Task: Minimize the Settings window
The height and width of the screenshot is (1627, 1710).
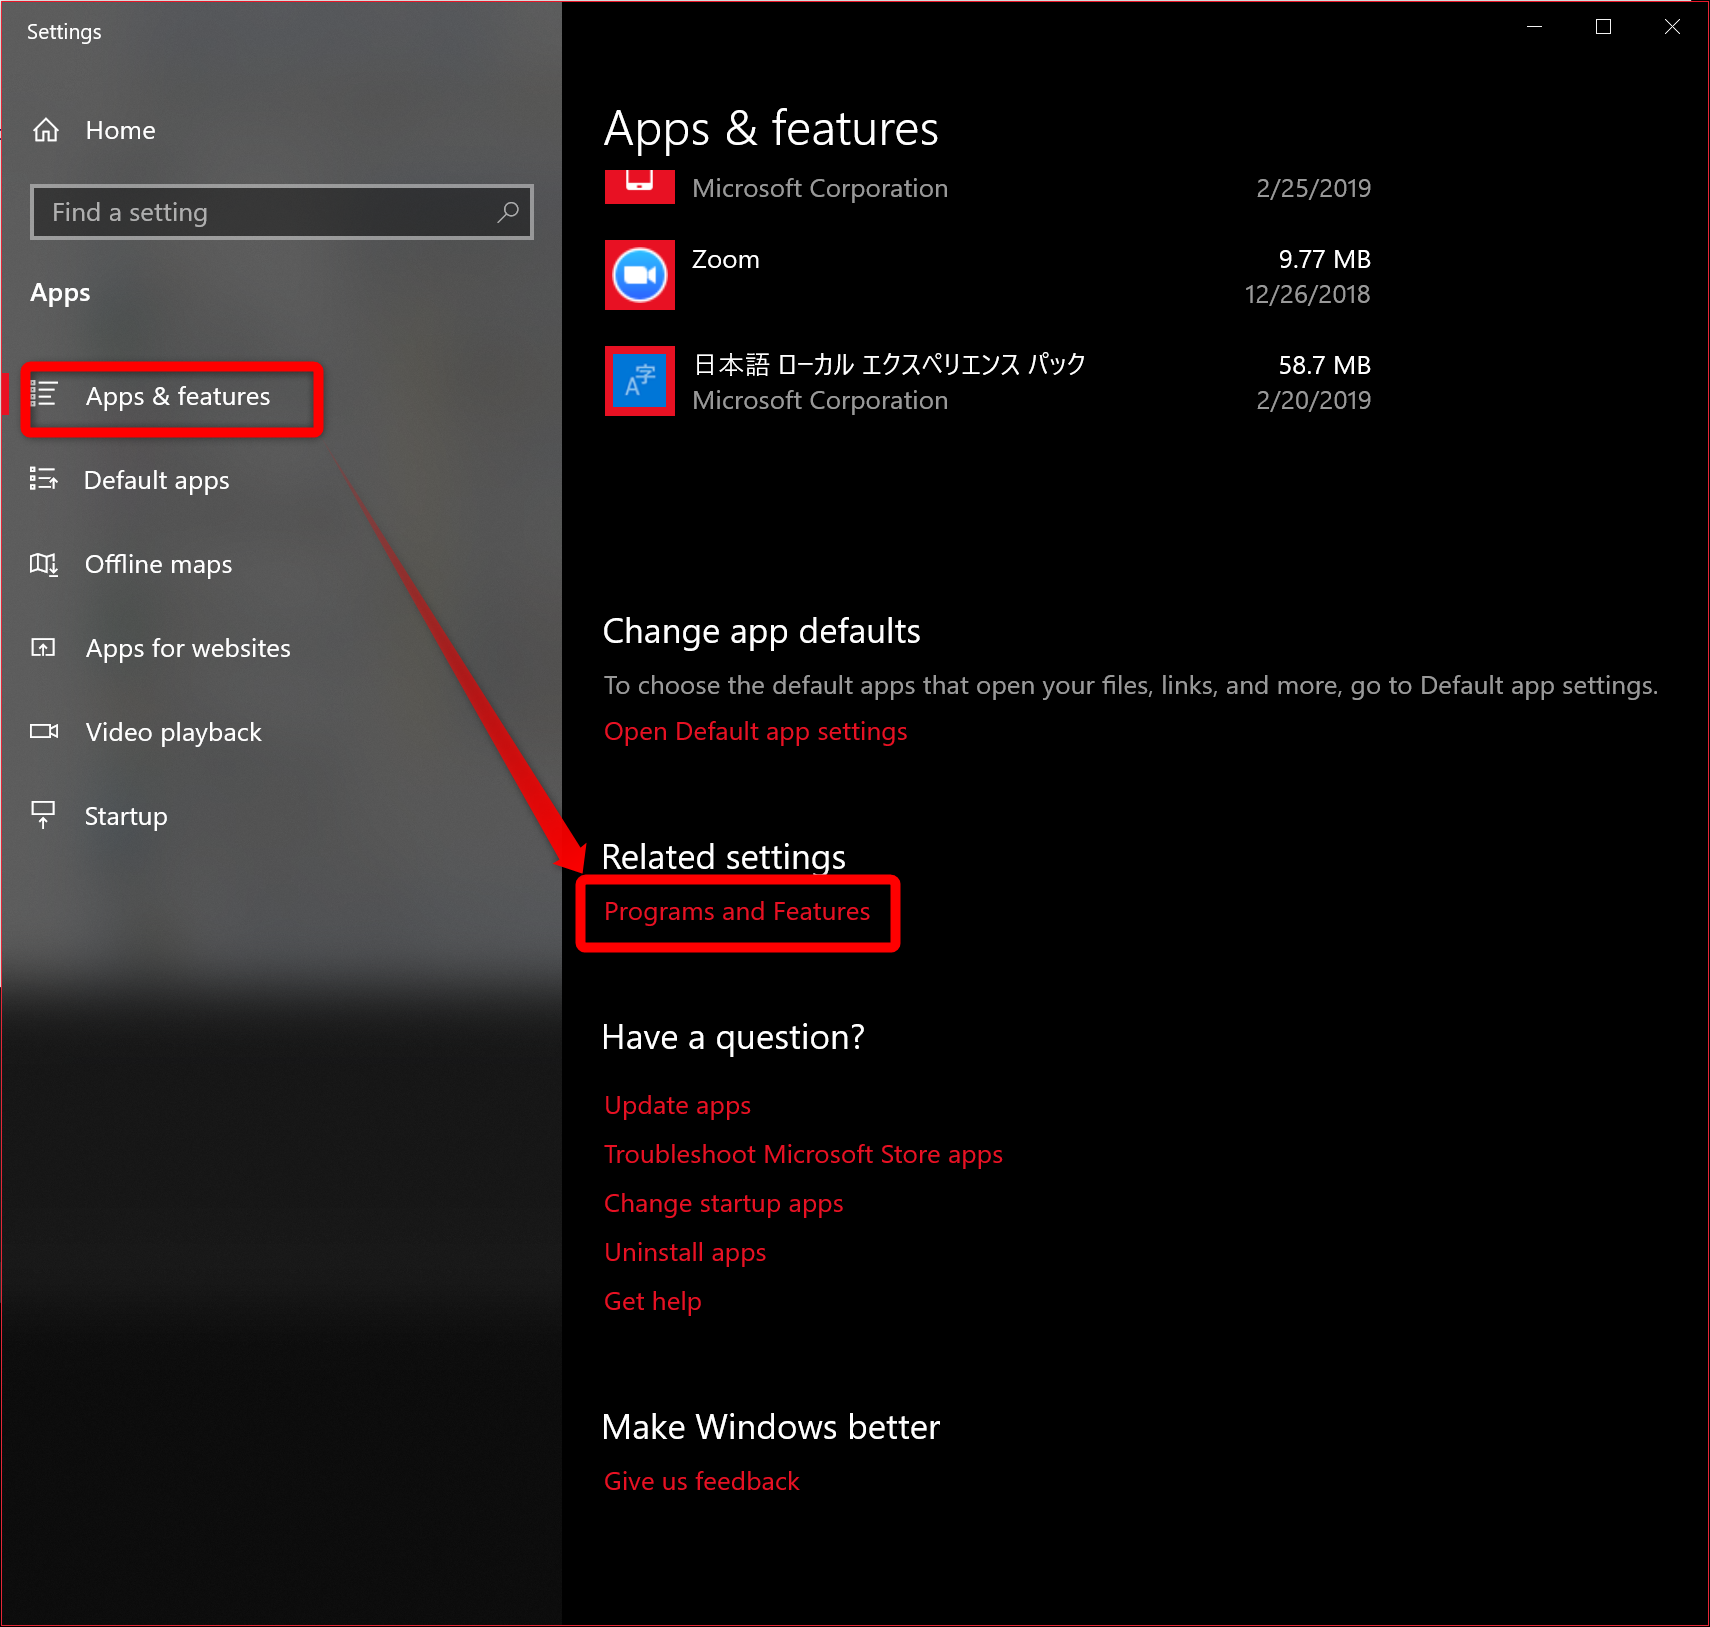Action: 1535,27
